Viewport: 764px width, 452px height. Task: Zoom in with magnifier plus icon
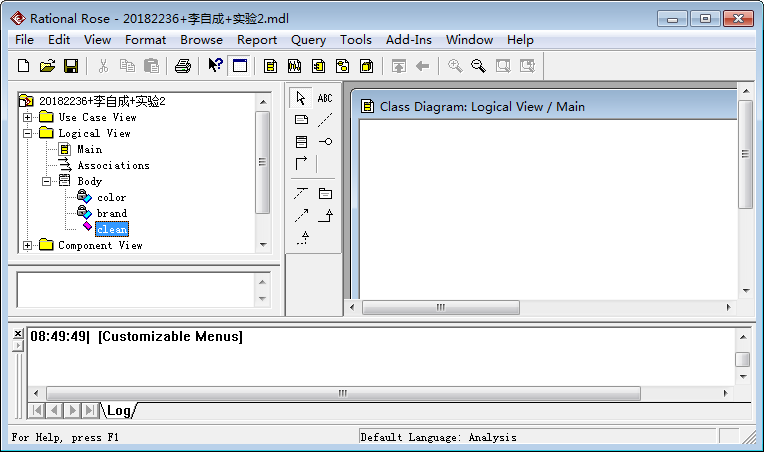coord(455,66)
